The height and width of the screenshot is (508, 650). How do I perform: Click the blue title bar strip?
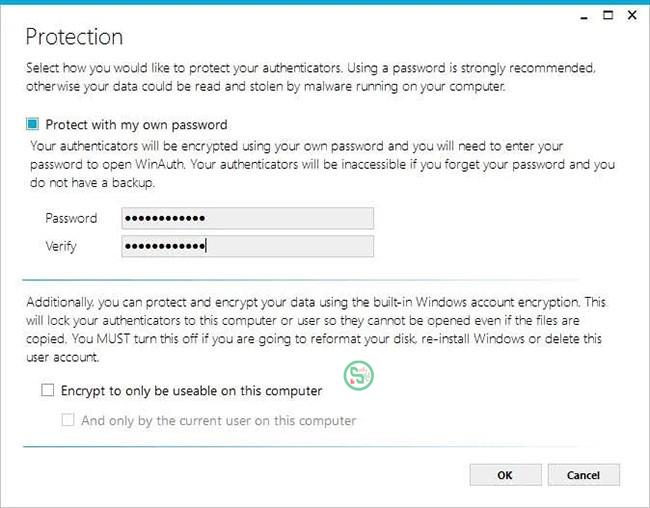[325, 2]
